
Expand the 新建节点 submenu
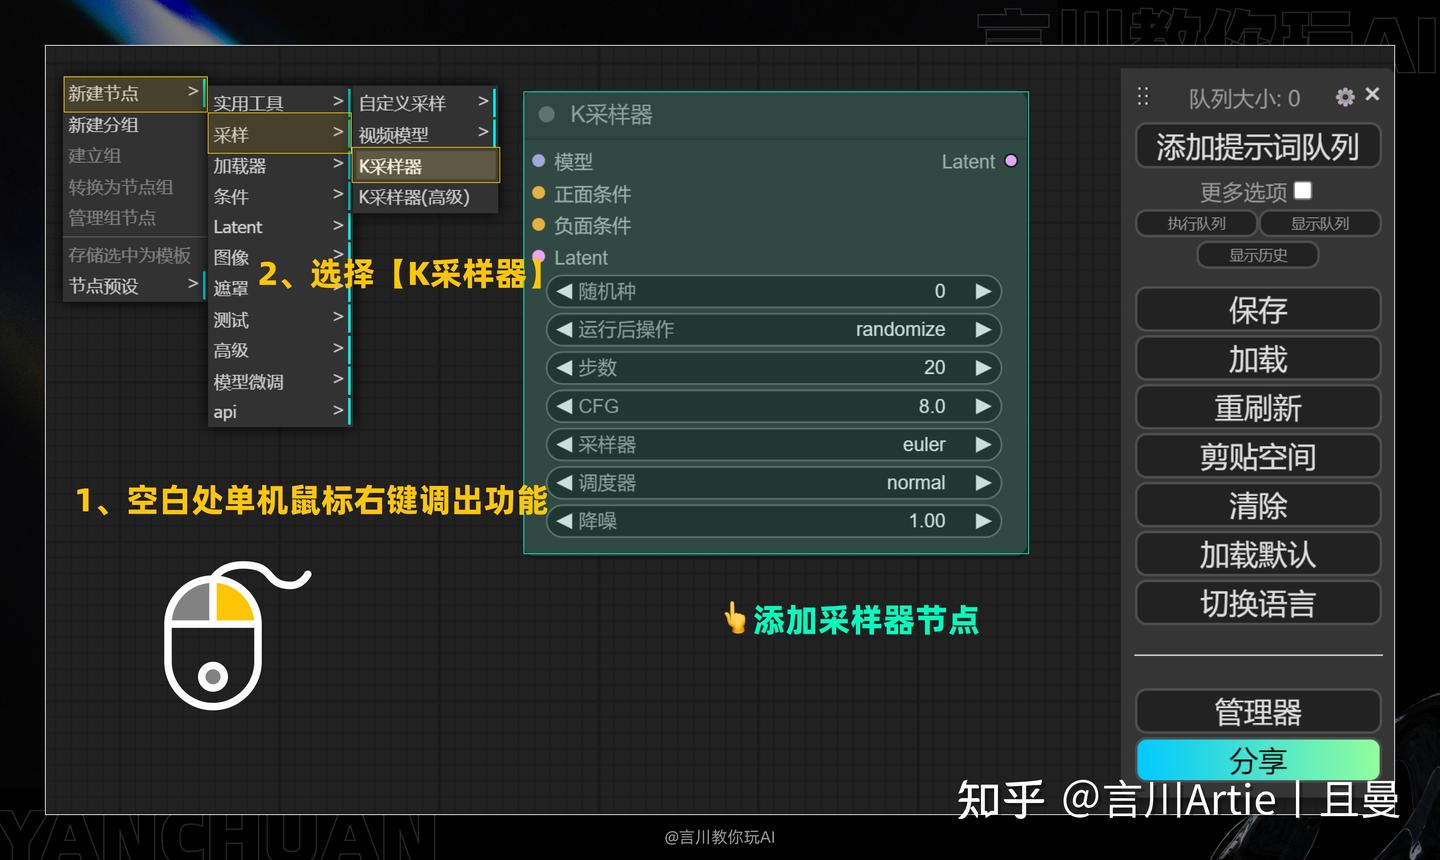134,93
